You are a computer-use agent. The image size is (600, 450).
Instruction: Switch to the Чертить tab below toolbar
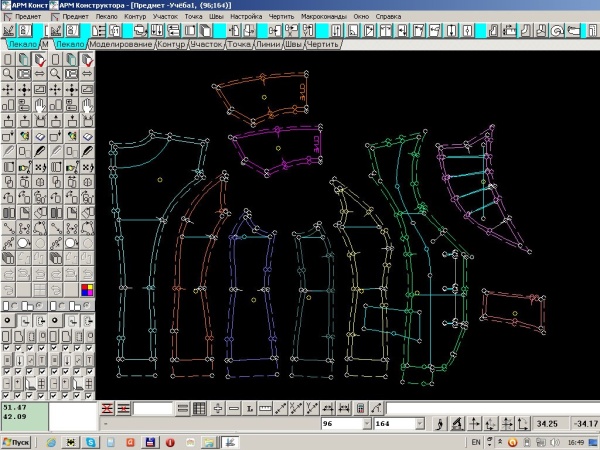[x=323, y=44]
